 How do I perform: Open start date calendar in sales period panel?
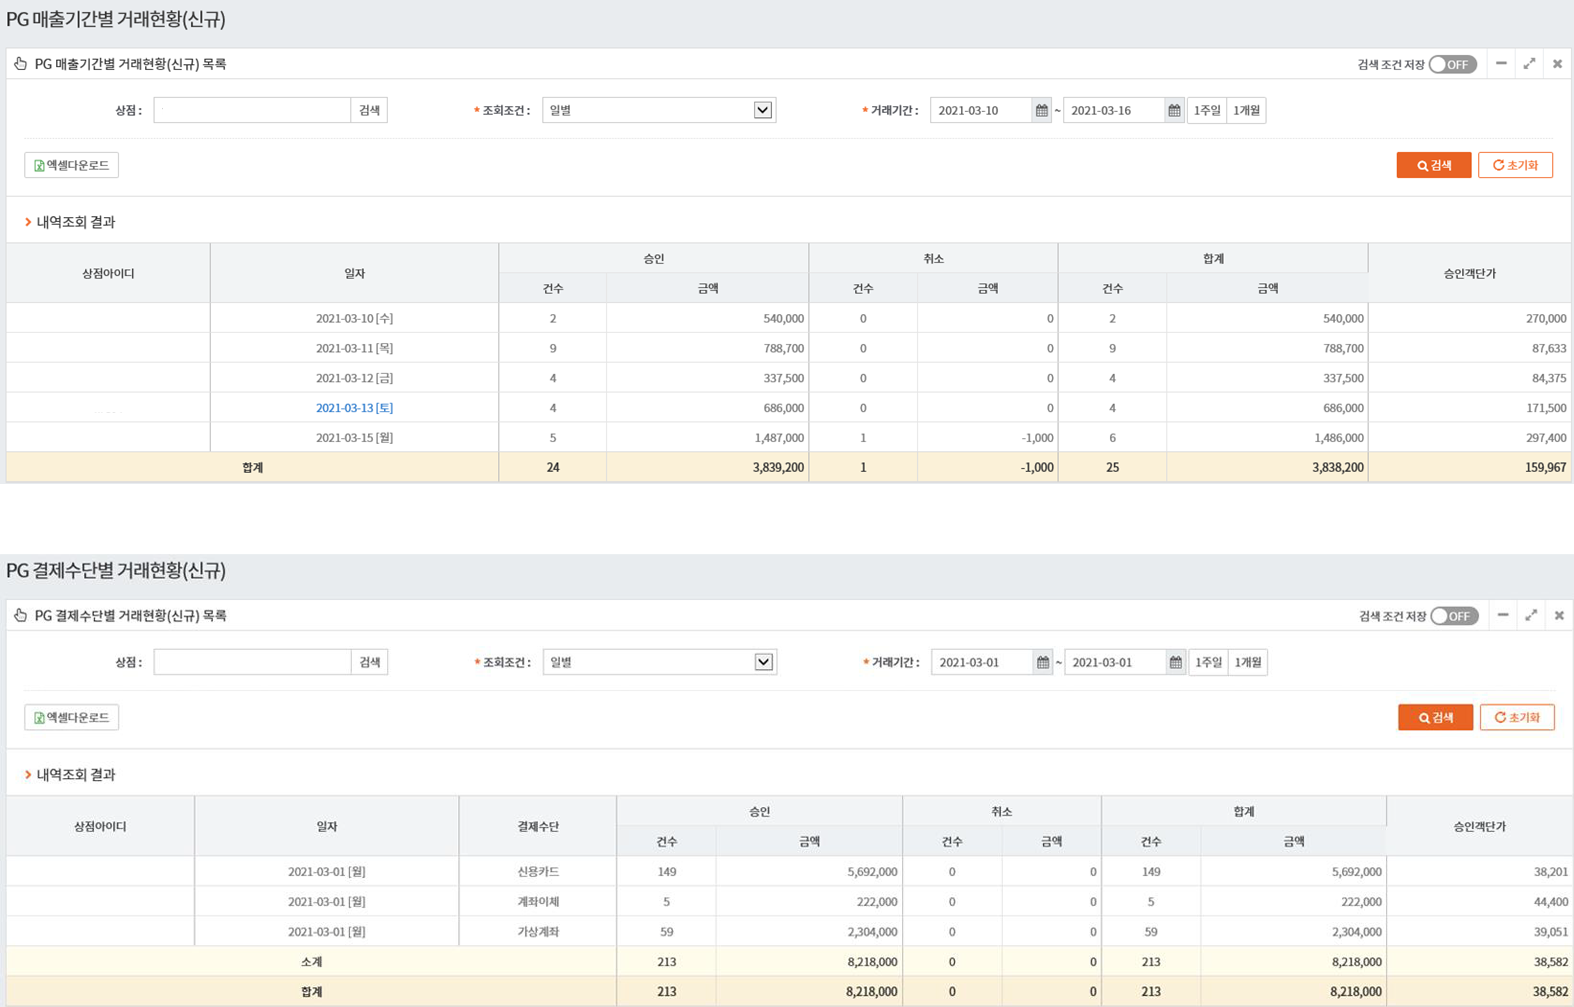pos(1041,110)
